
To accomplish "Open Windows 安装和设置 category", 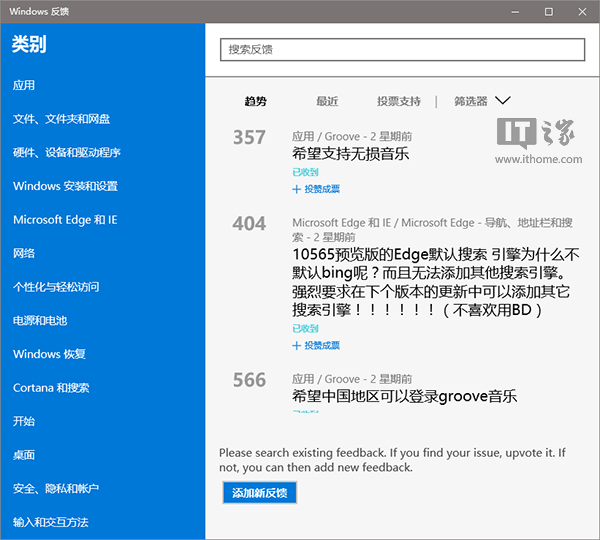I will pyautogui.click(x=65, y=186).
